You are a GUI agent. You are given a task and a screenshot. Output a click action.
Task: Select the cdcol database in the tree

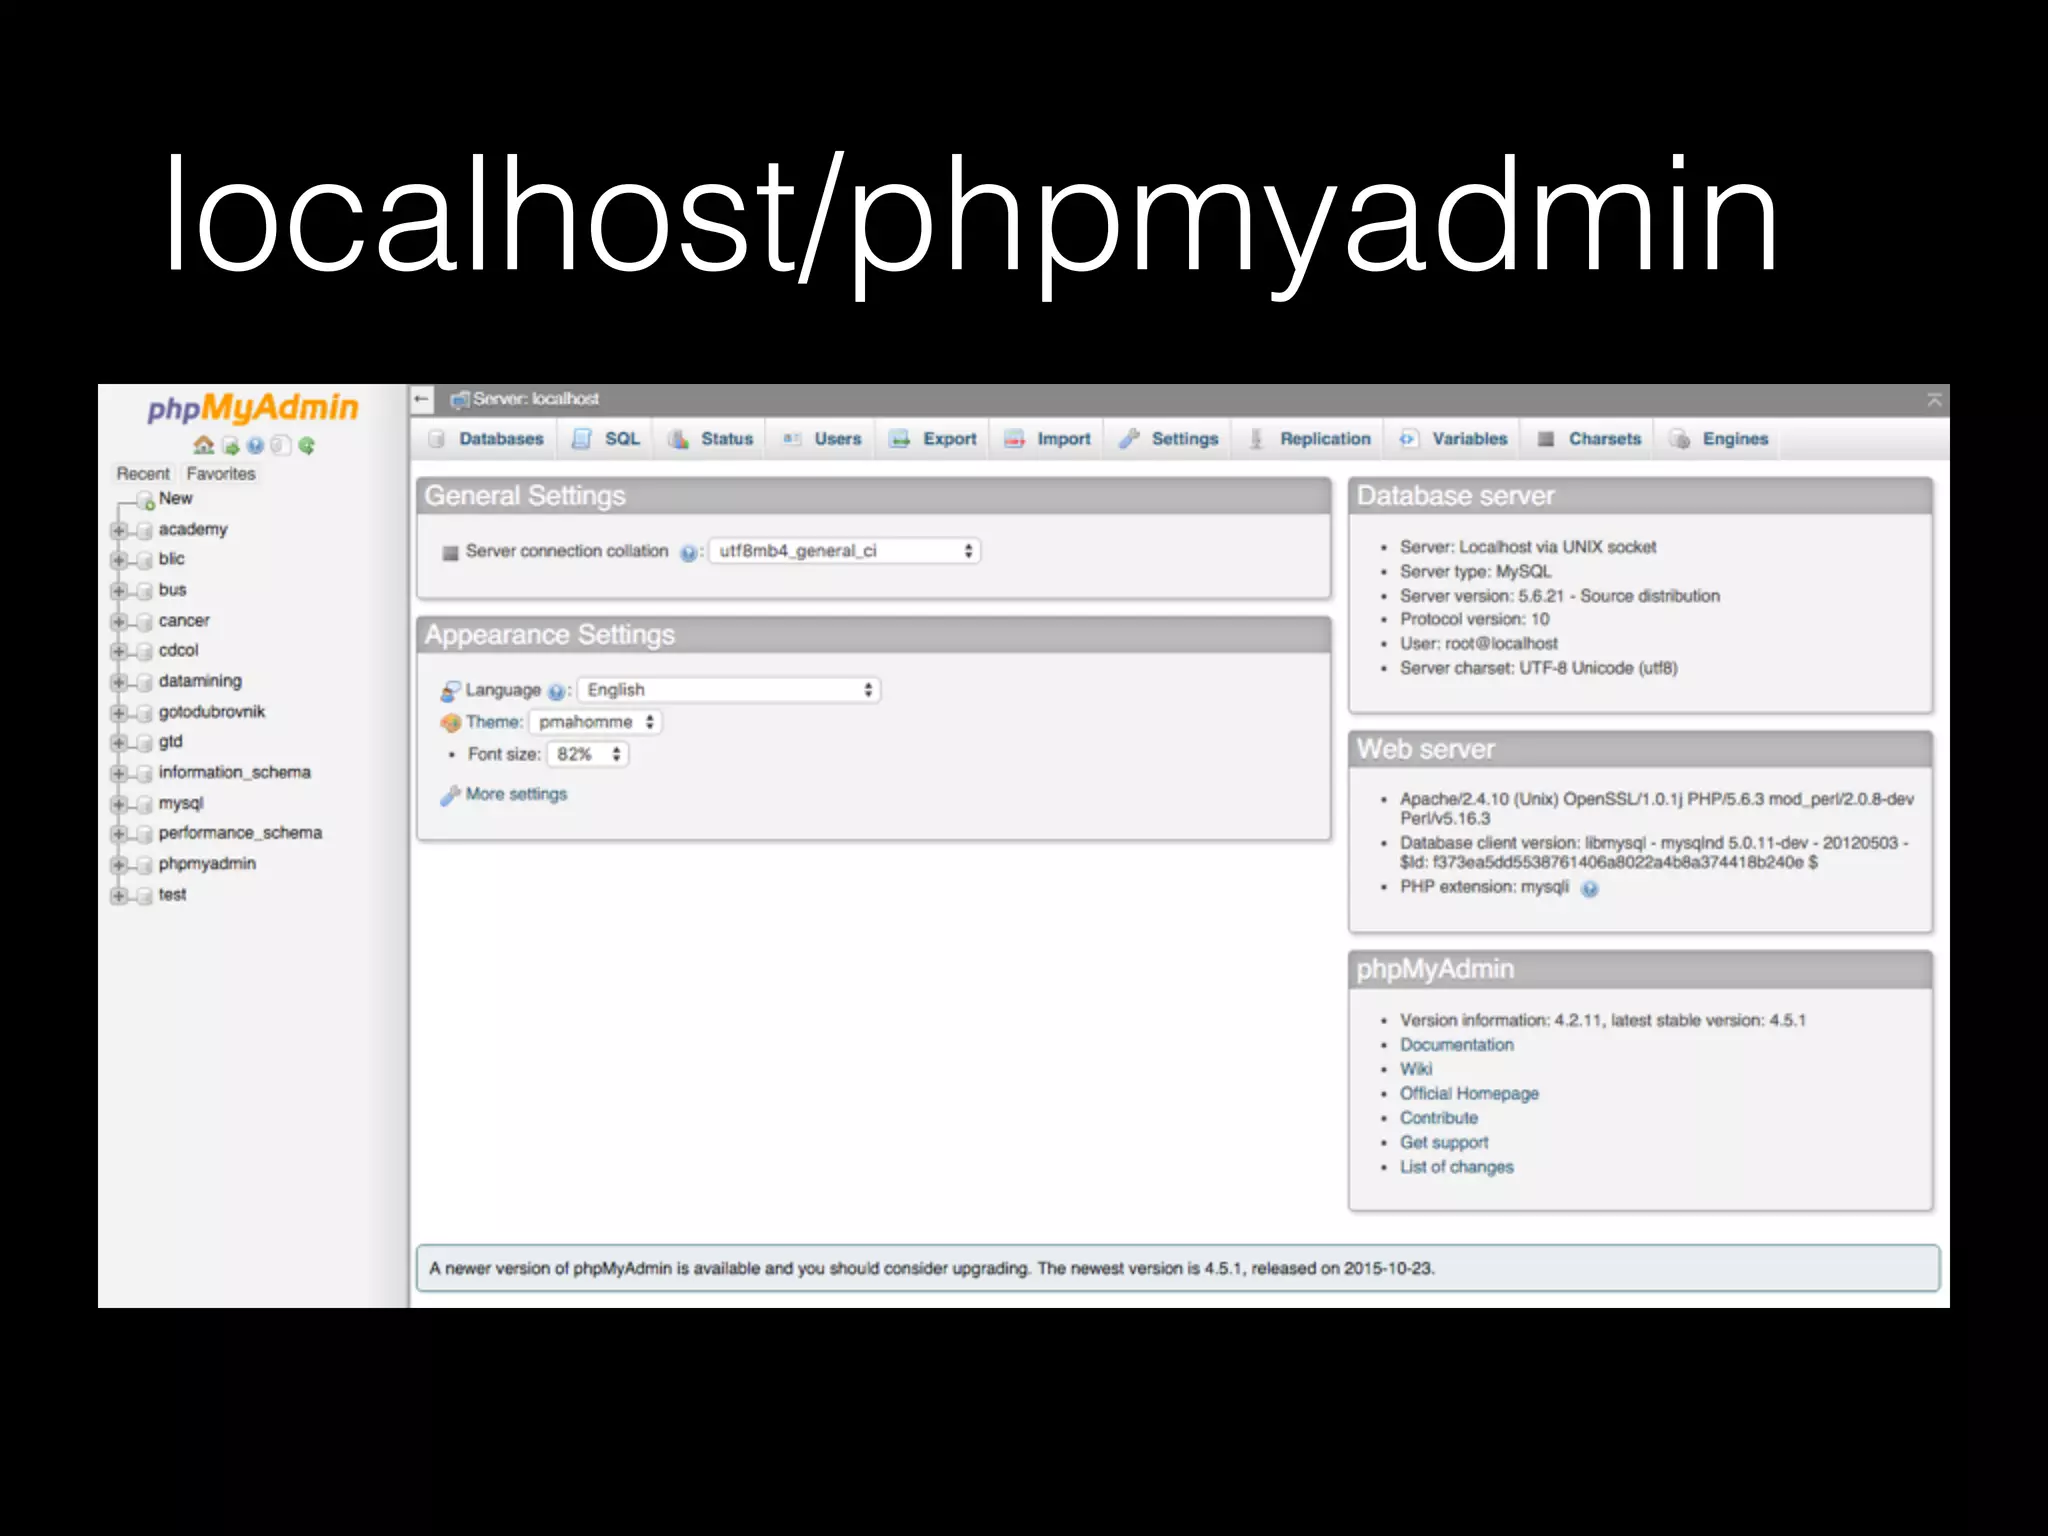178,651
